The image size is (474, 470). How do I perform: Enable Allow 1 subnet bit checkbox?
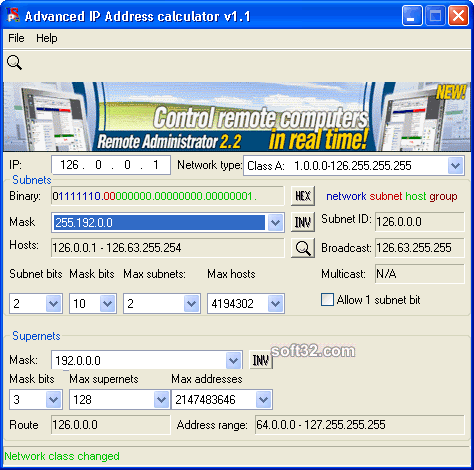click(327, 299)
